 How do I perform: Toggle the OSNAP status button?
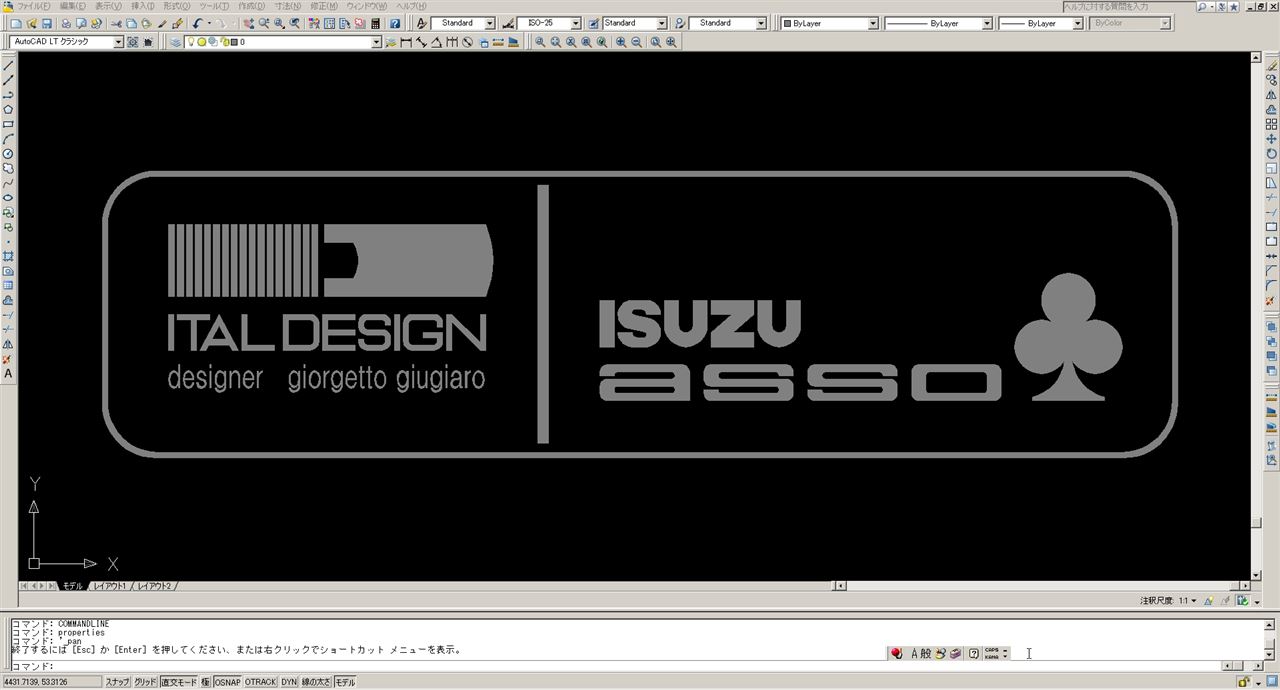tap(227, 682)
